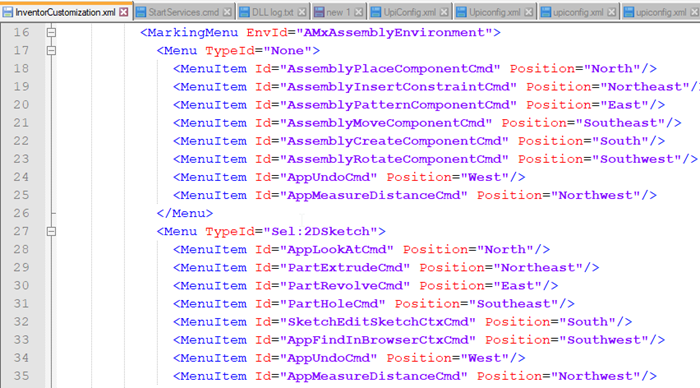Click the AppFindInBrowserCtxCmd Id text

[378, 340]
